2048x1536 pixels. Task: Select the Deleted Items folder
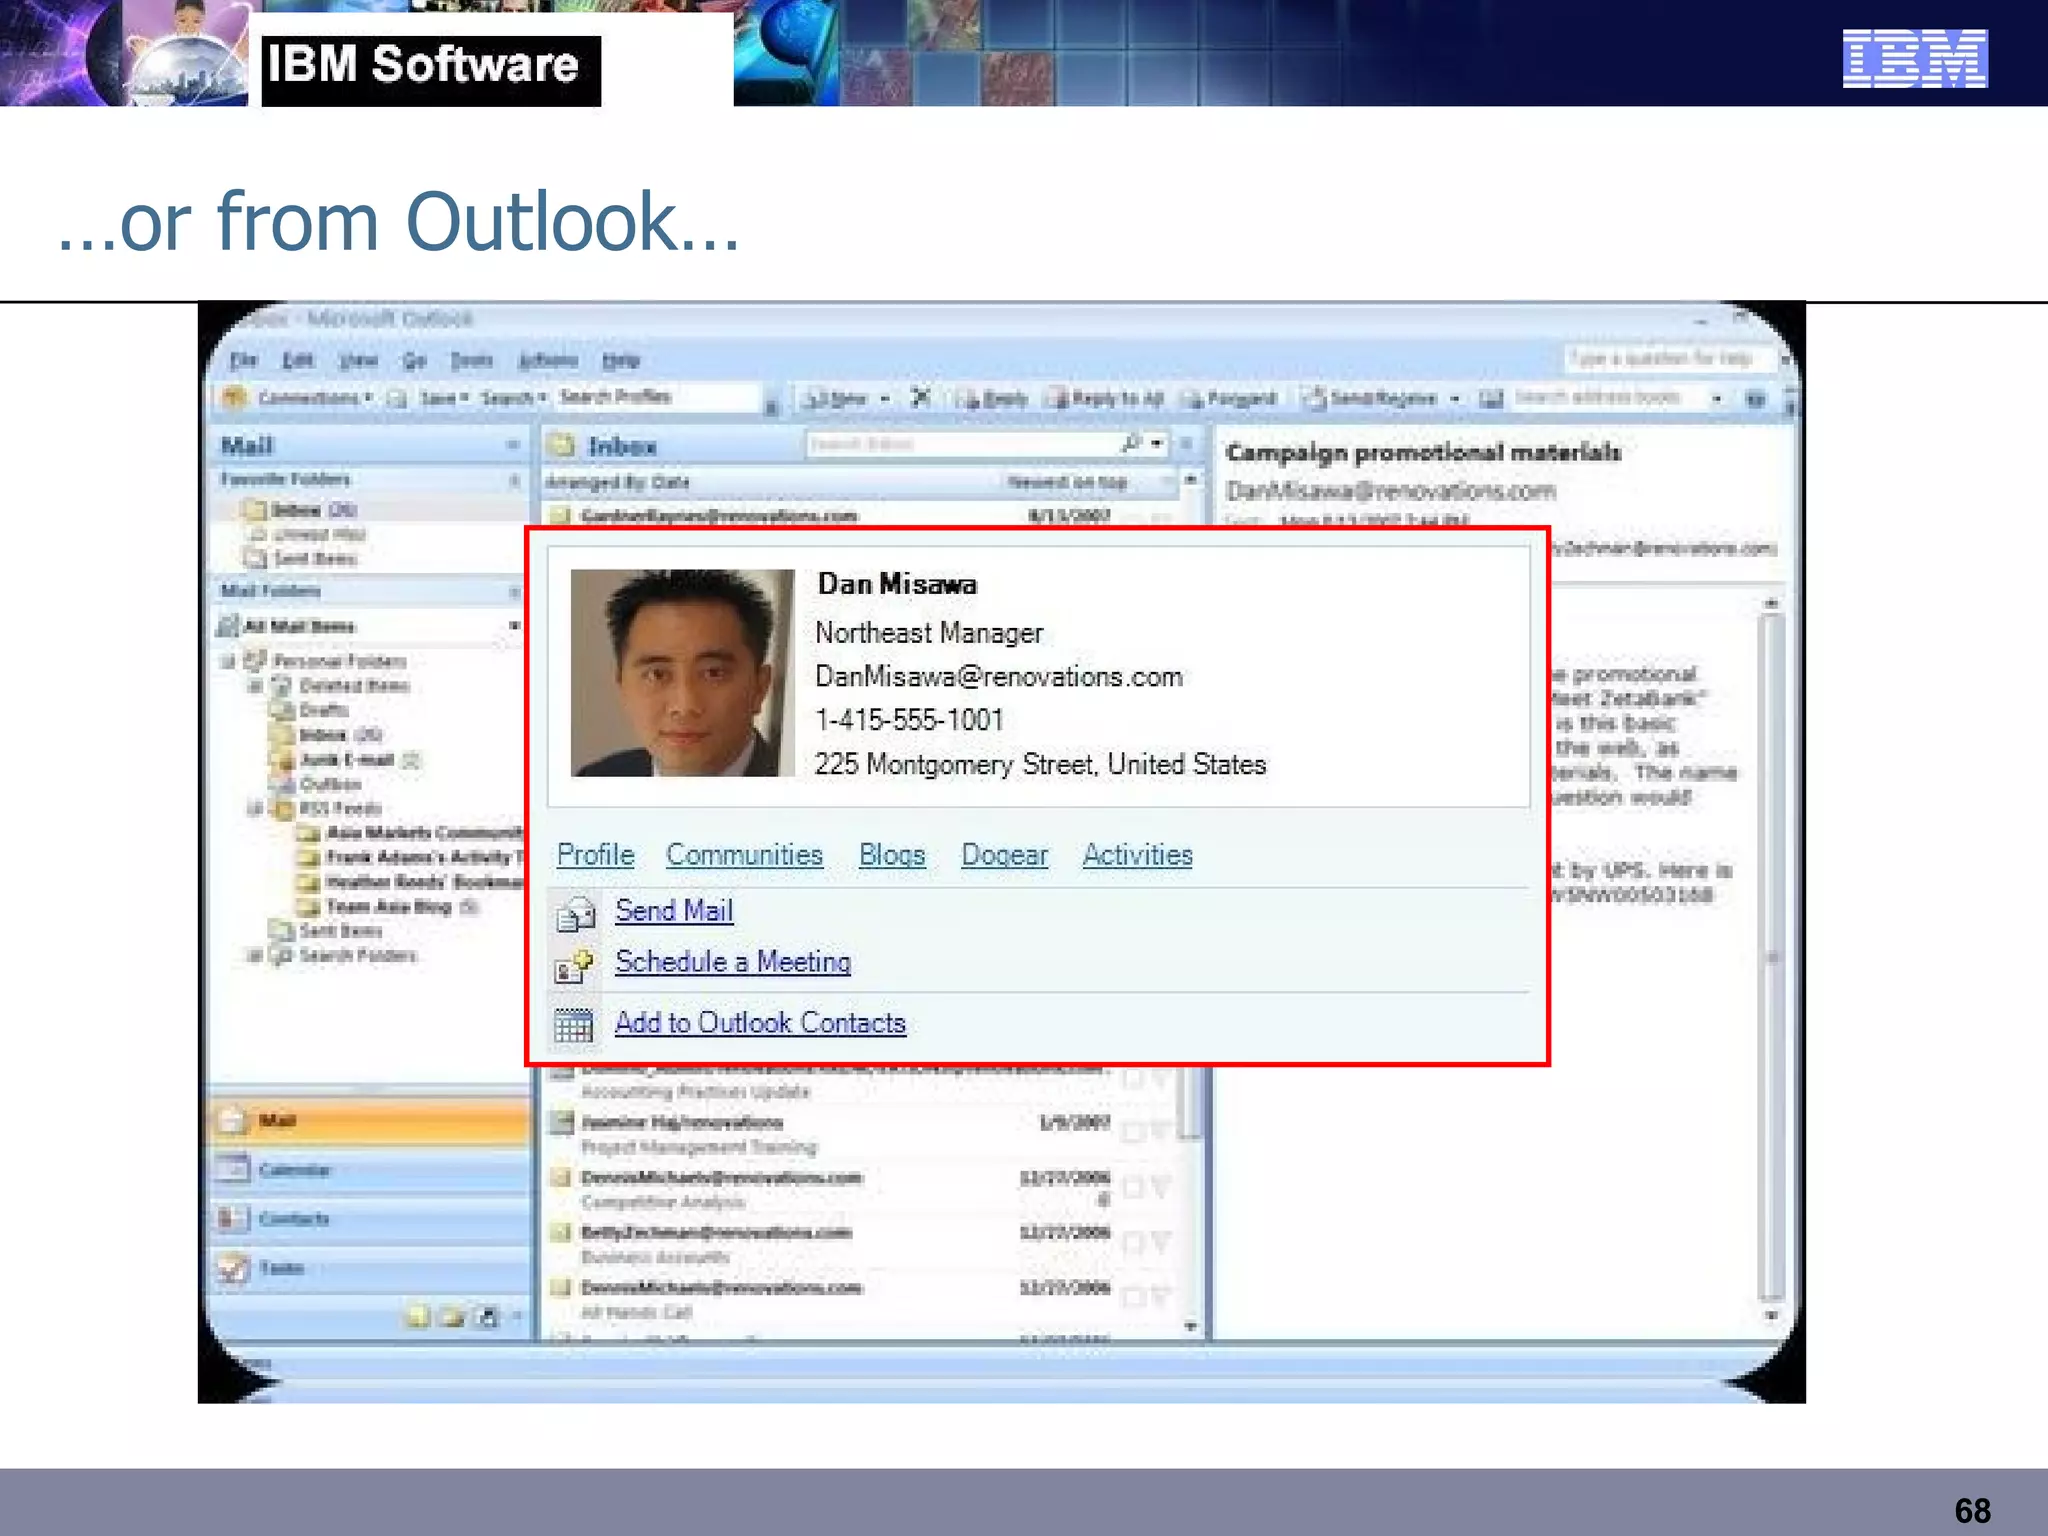point(340,686)
